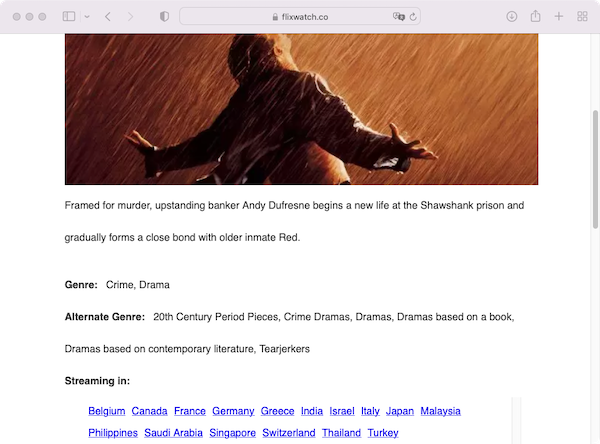Go back with the back arrow
The height and width of the screenshot is (444, 600).
click(108, 16)
